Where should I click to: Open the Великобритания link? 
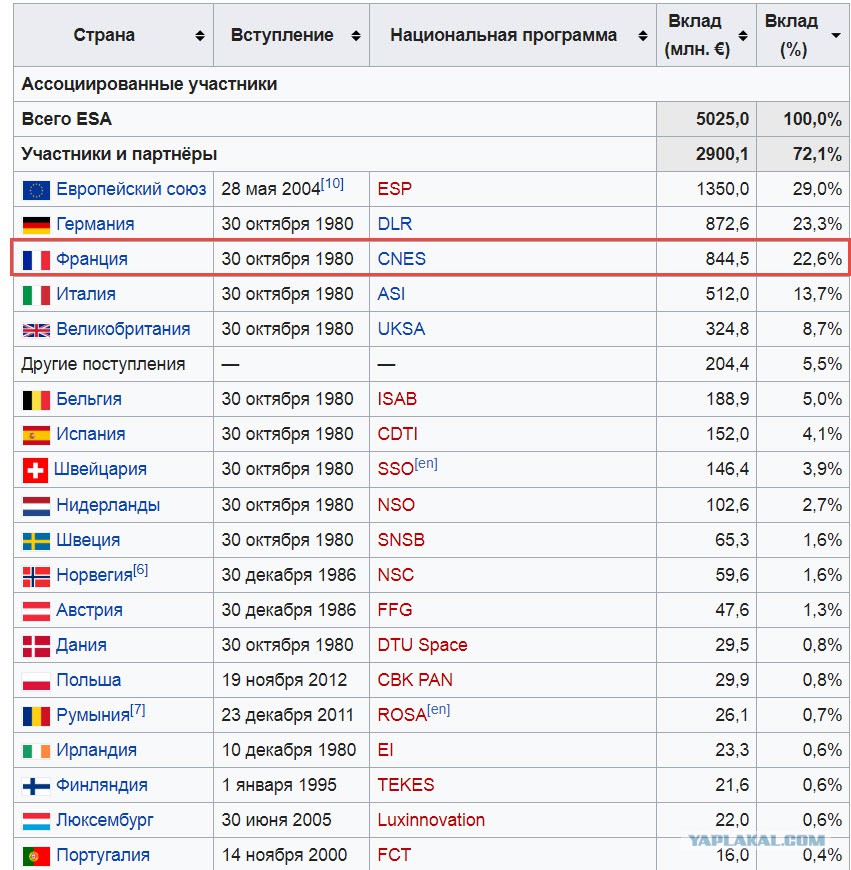point(123,330)
